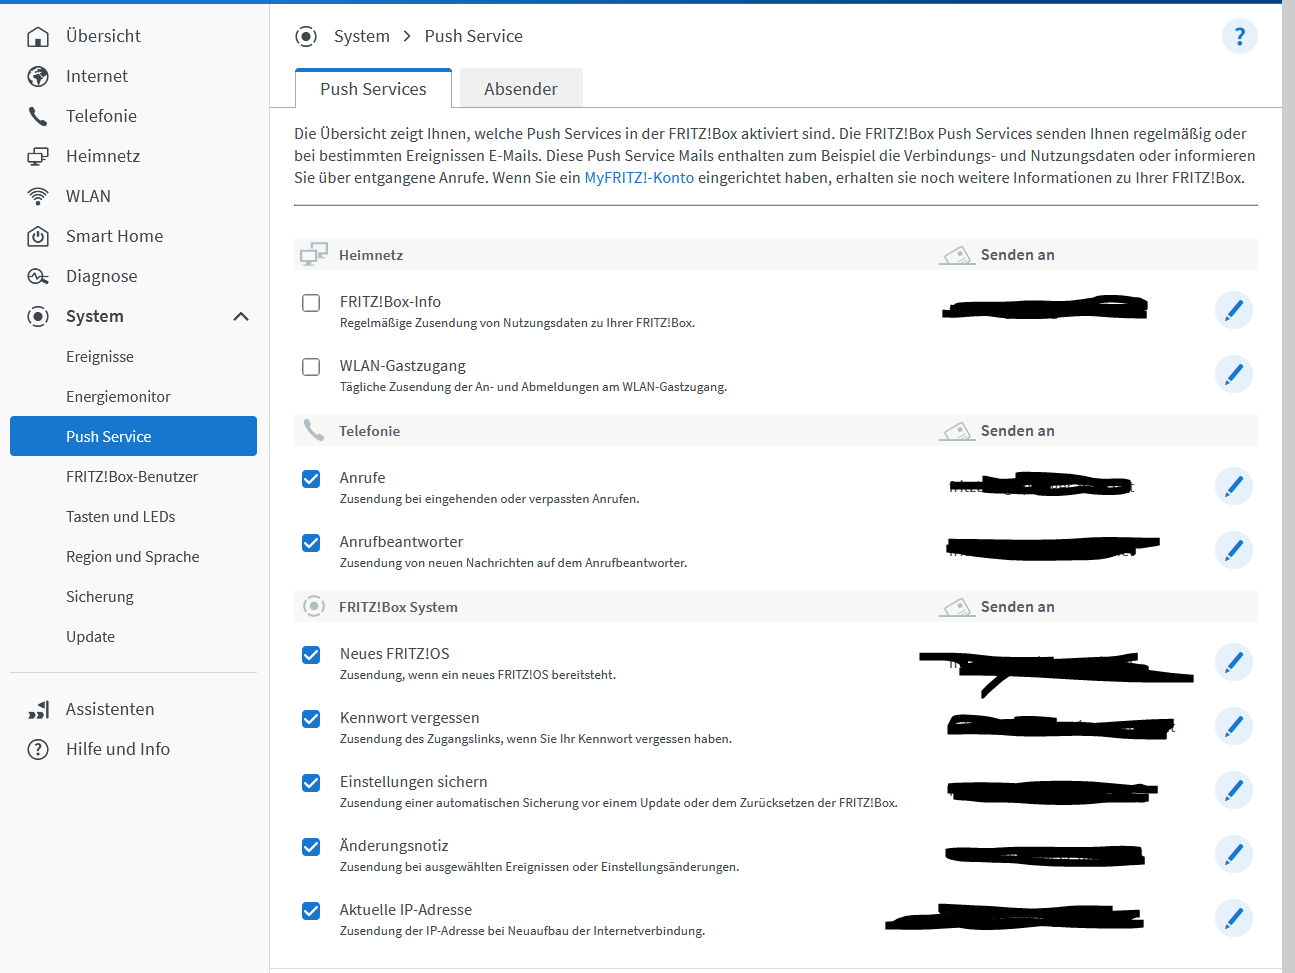The image size is (1295, 973).
Task: Click the System icon in the breadcrumb
Action: [x=306, y=36]
